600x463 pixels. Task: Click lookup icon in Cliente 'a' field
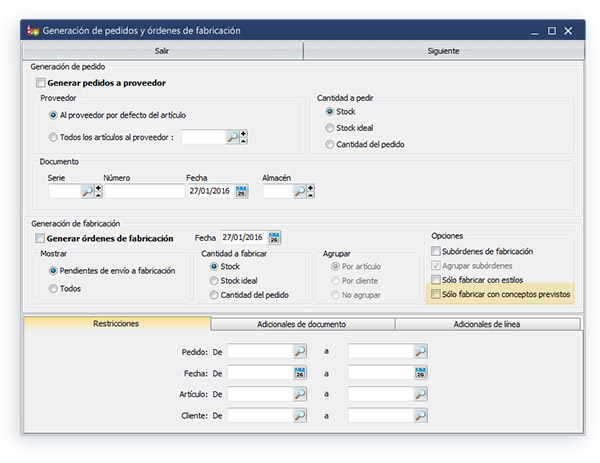click(x=420, y=414)
